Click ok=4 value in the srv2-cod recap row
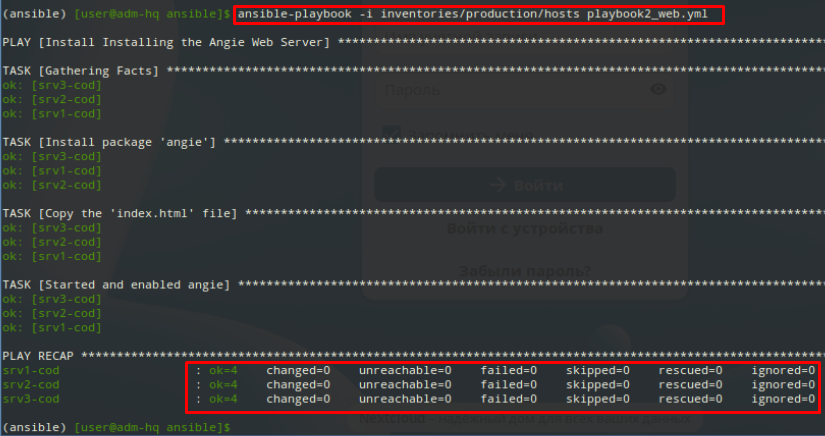This screenshot has height=436, width=825. click(x=223, y=384)
